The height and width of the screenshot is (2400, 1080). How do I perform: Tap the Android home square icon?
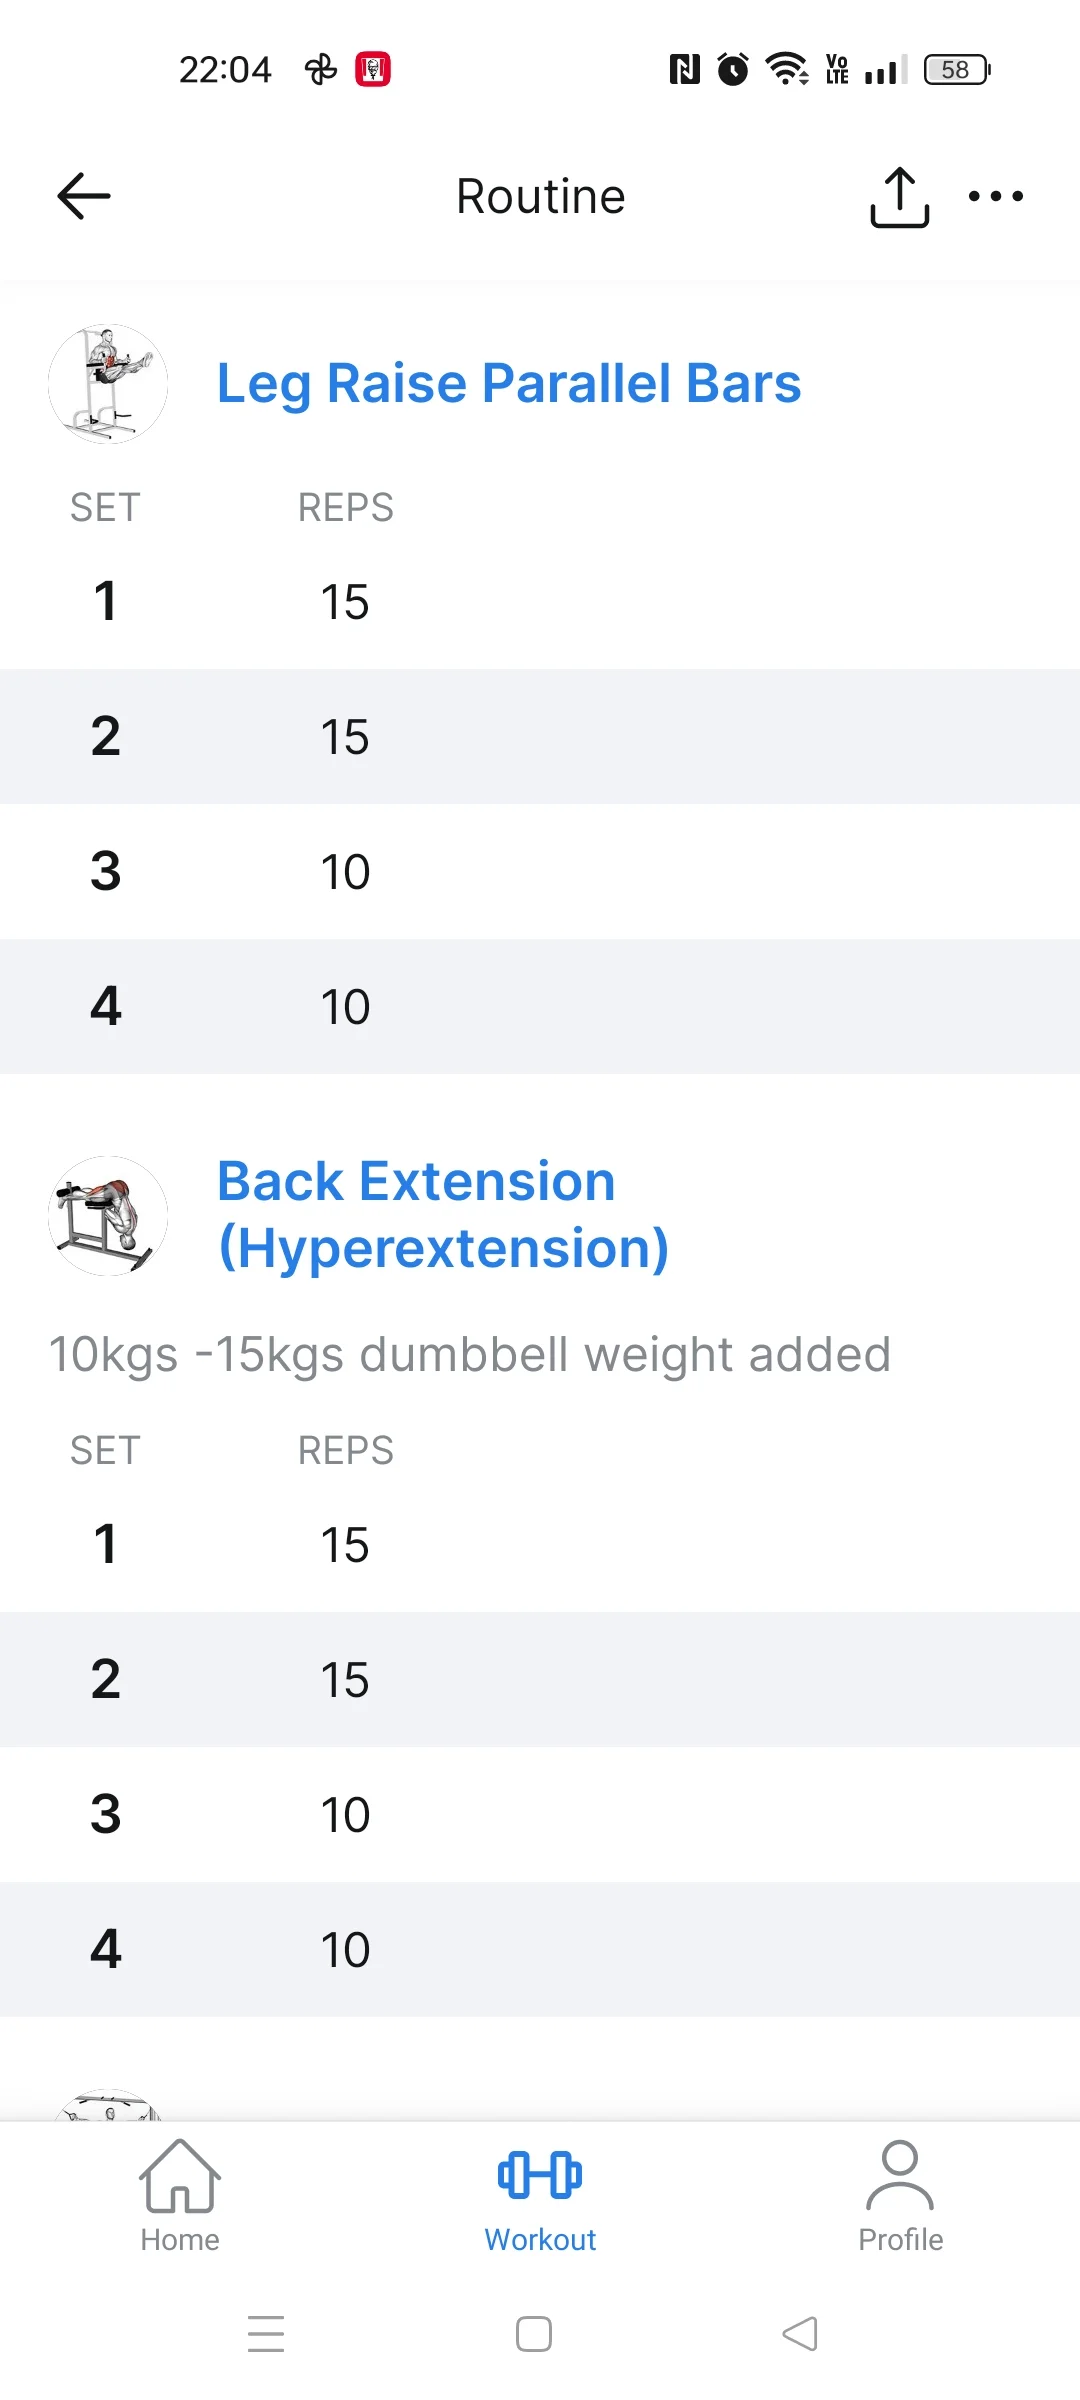pos(534,2334)
